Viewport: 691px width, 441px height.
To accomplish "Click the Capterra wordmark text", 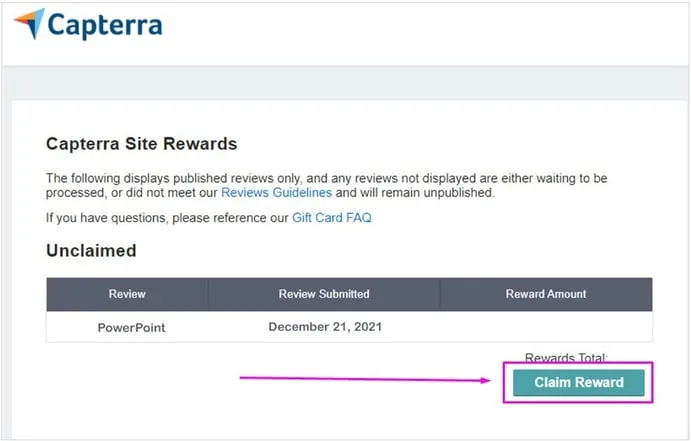I will coord(105,25).
